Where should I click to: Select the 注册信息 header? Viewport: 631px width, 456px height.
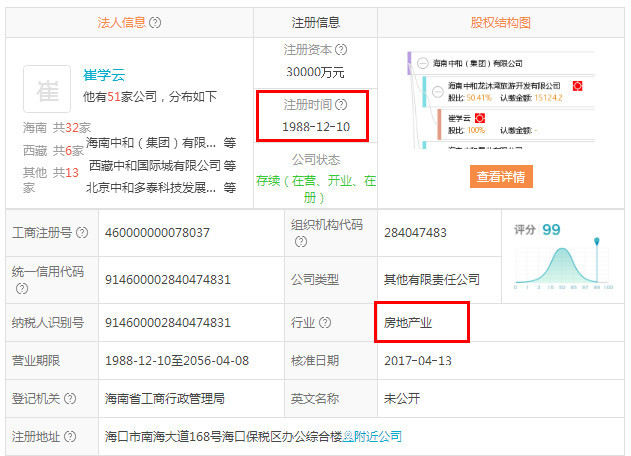[x=316, y=23]
